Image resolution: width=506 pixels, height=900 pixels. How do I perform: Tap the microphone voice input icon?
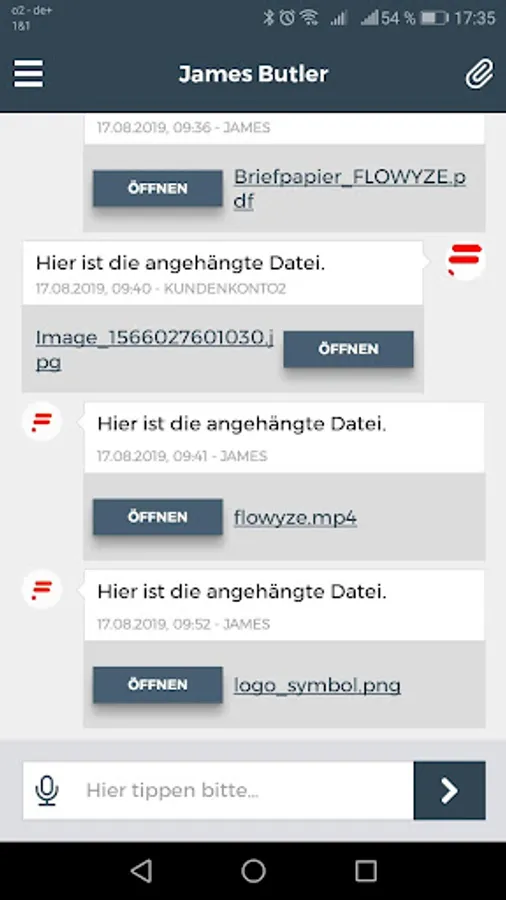(x=47, y=790)
